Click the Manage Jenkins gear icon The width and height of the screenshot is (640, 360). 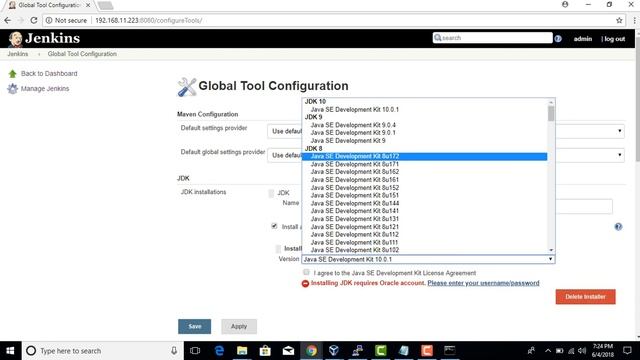[12, 89]
